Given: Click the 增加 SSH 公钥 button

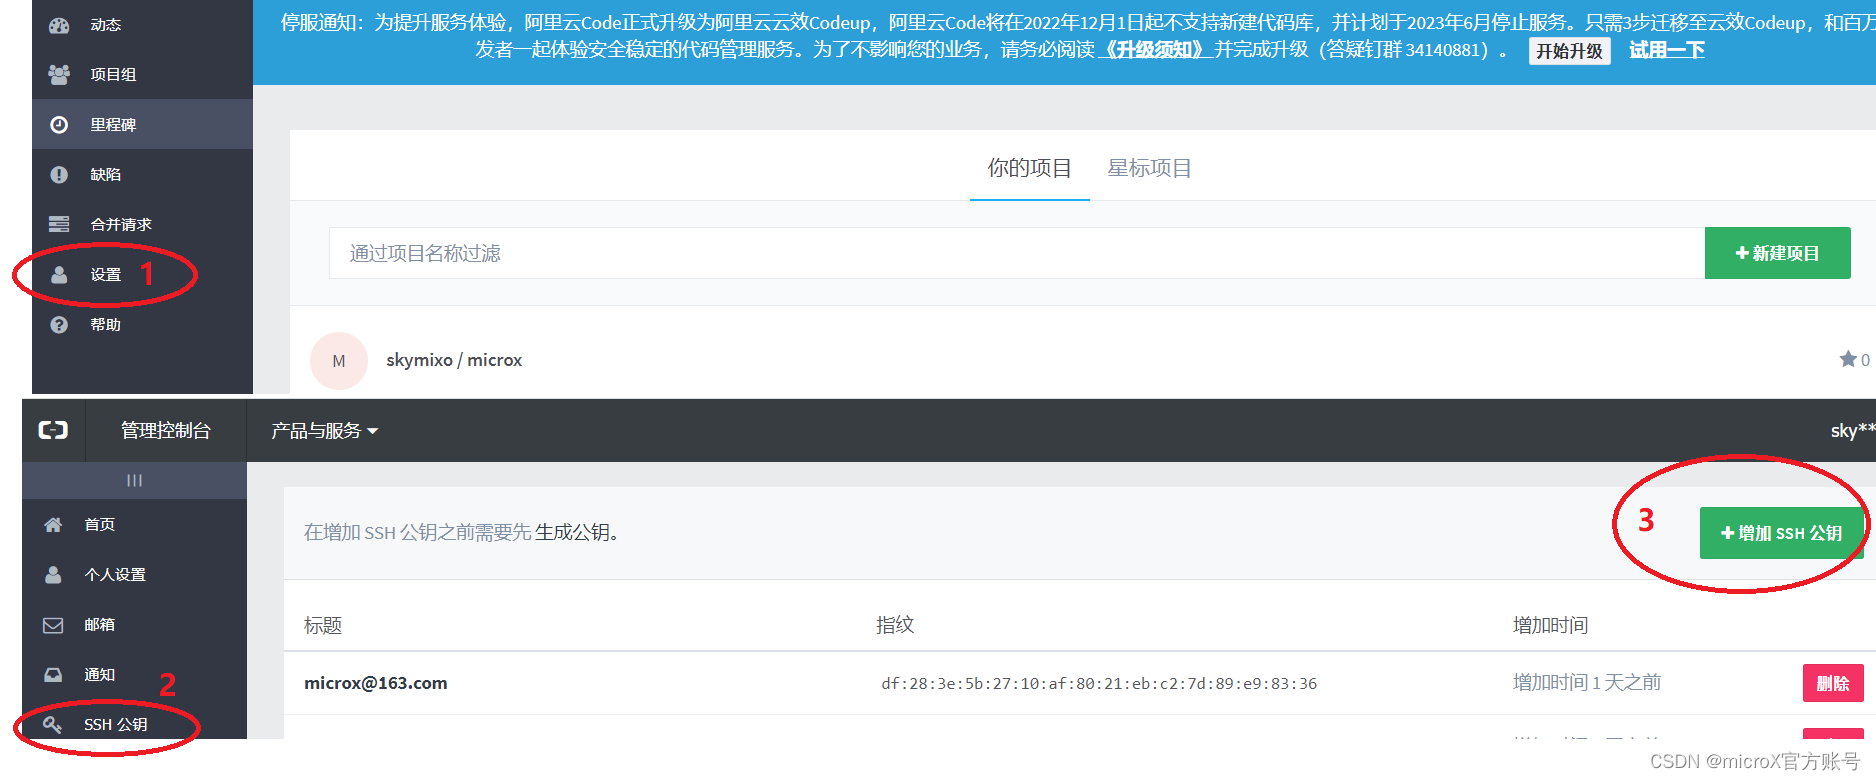Looking at the screenshot, I should pos(1781,533).
